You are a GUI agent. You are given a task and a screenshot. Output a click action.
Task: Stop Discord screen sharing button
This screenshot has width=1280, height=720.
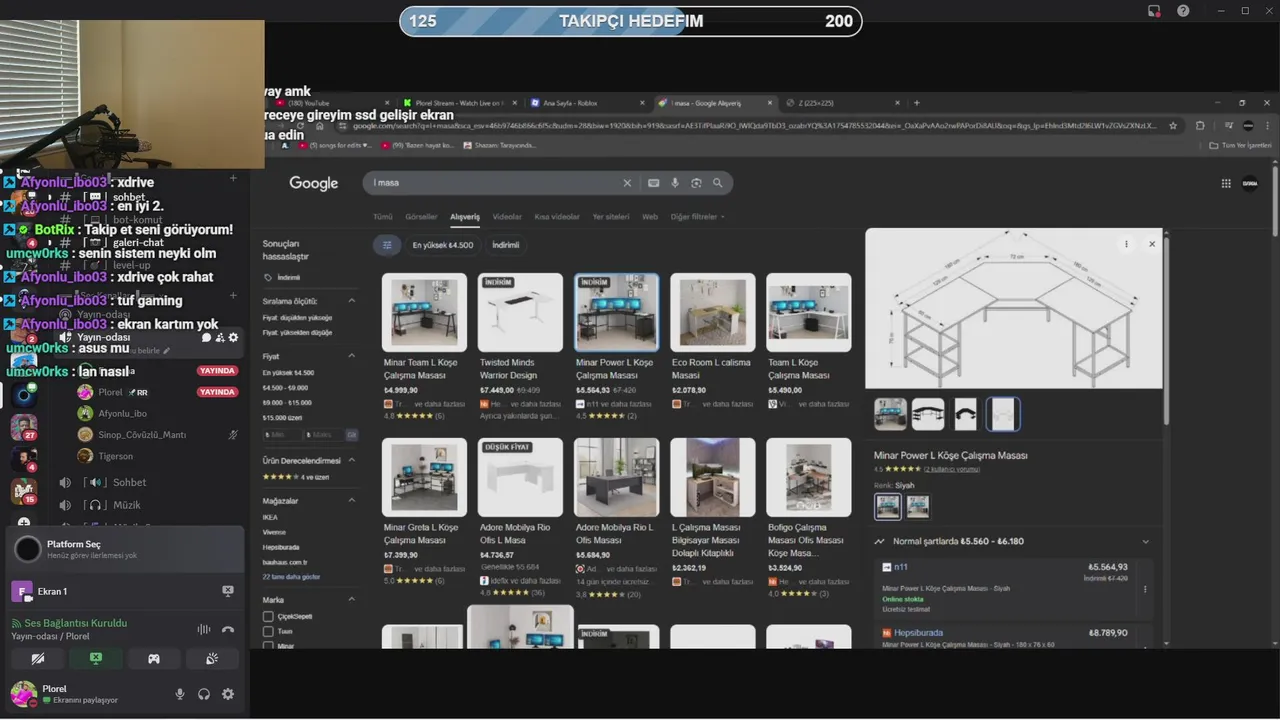(96, 659)
